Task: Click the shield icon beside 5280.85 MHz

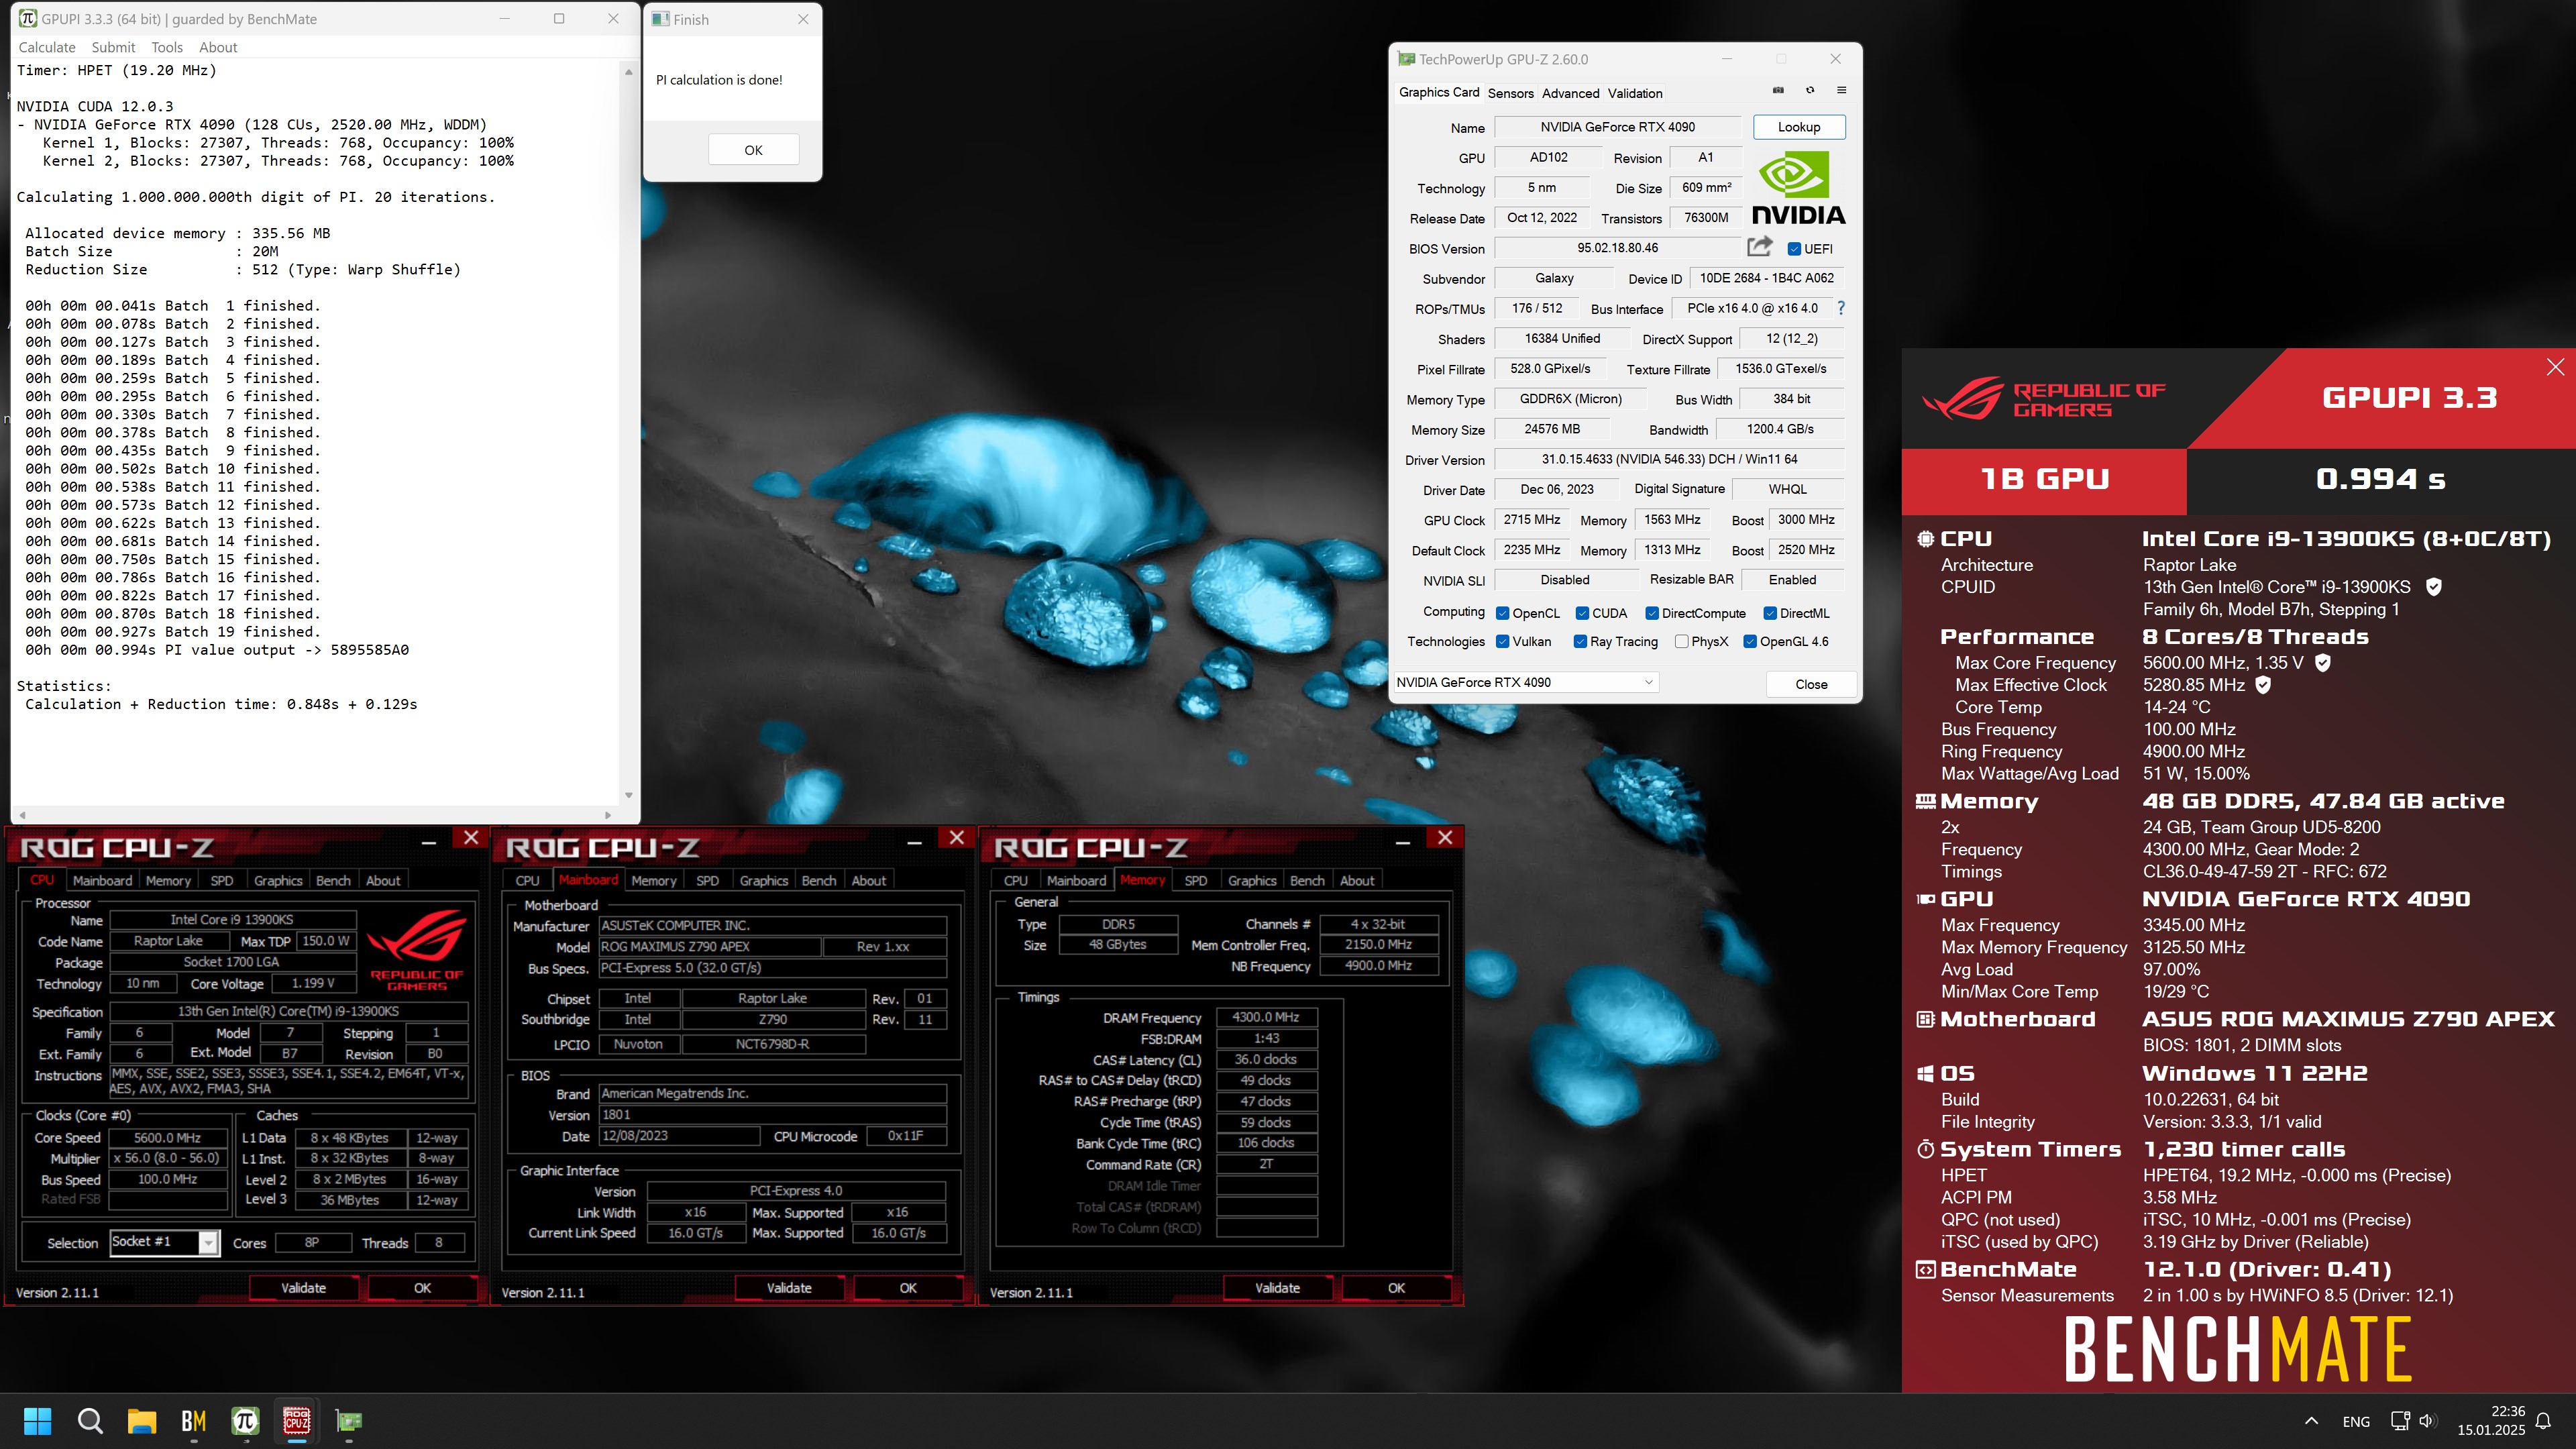Action: (x=2263, y=685)
